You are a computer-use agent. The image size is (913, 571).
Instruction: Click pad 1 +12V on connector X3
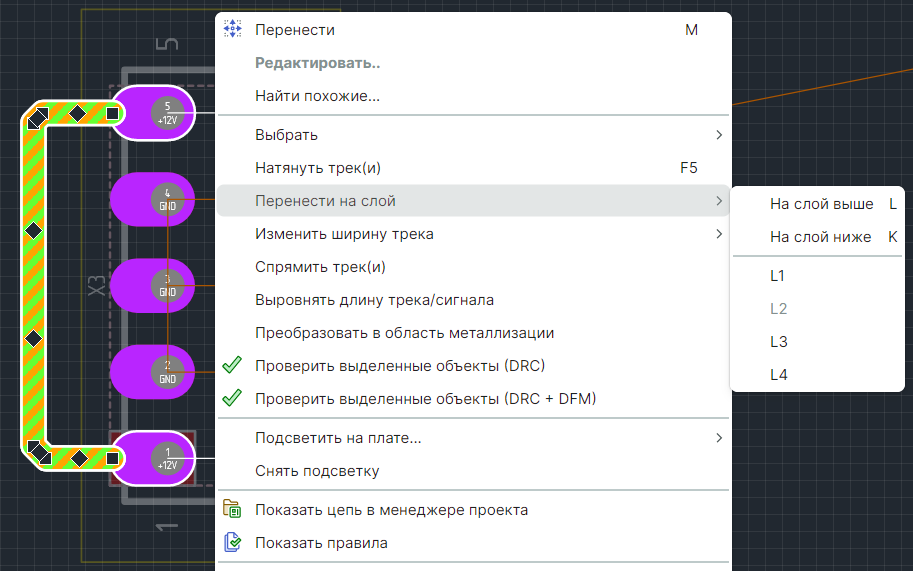(154, 459)
